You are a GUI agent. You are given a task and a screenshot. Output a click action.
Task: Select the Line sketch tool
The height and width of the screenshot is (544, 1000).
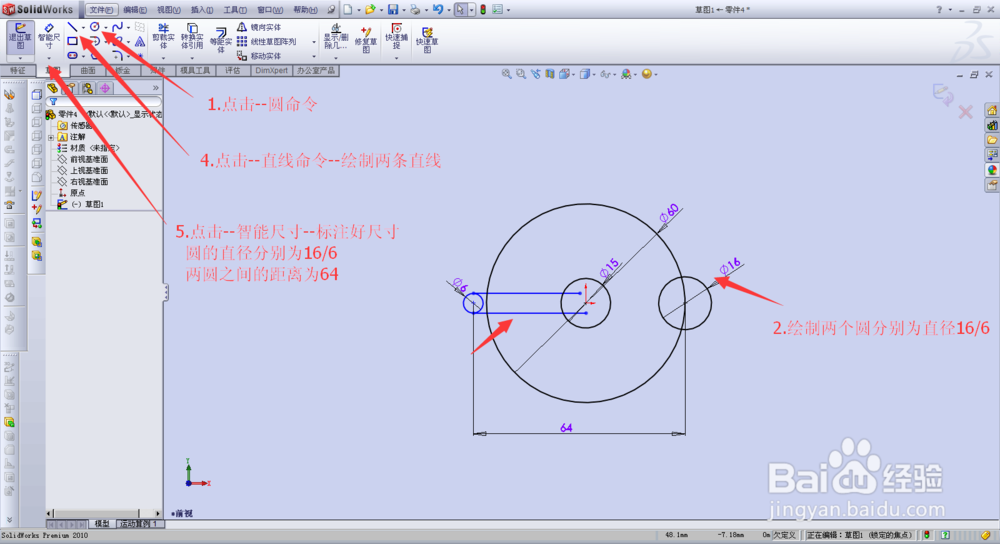click(x=72, y=27)
